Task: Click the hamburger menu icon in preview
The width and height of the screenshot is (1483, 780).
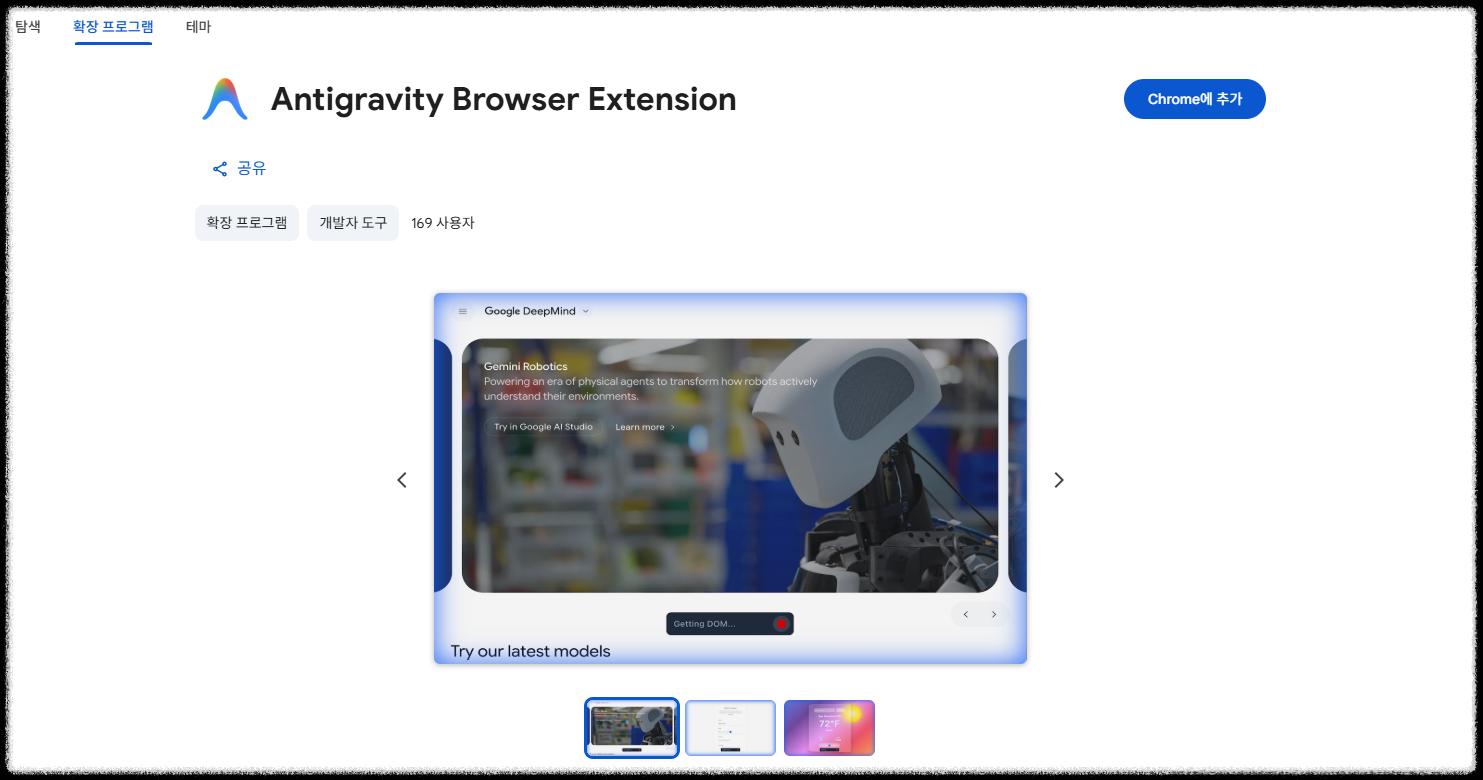Action: (463, 311)
